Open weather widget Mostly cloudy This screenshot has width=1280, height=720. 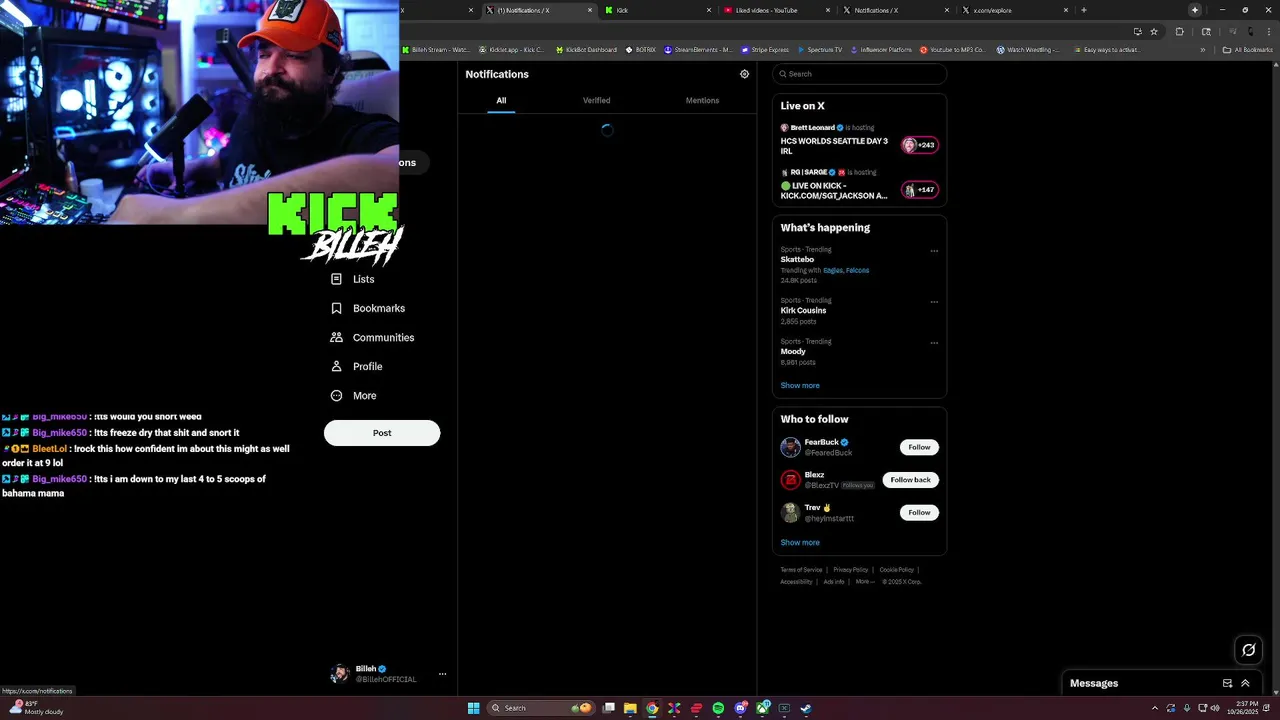point(36,708)
